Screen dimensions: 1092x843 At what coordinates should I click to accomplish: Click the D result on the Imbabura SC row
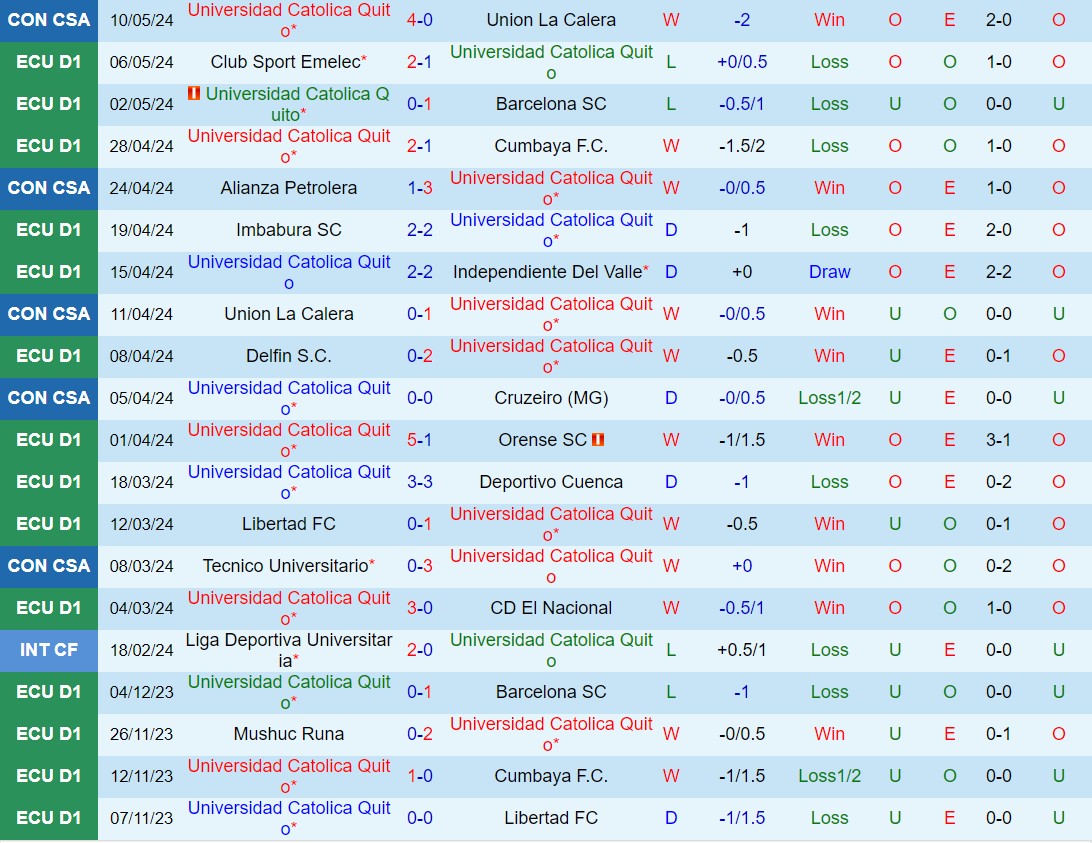coord(671,230)
